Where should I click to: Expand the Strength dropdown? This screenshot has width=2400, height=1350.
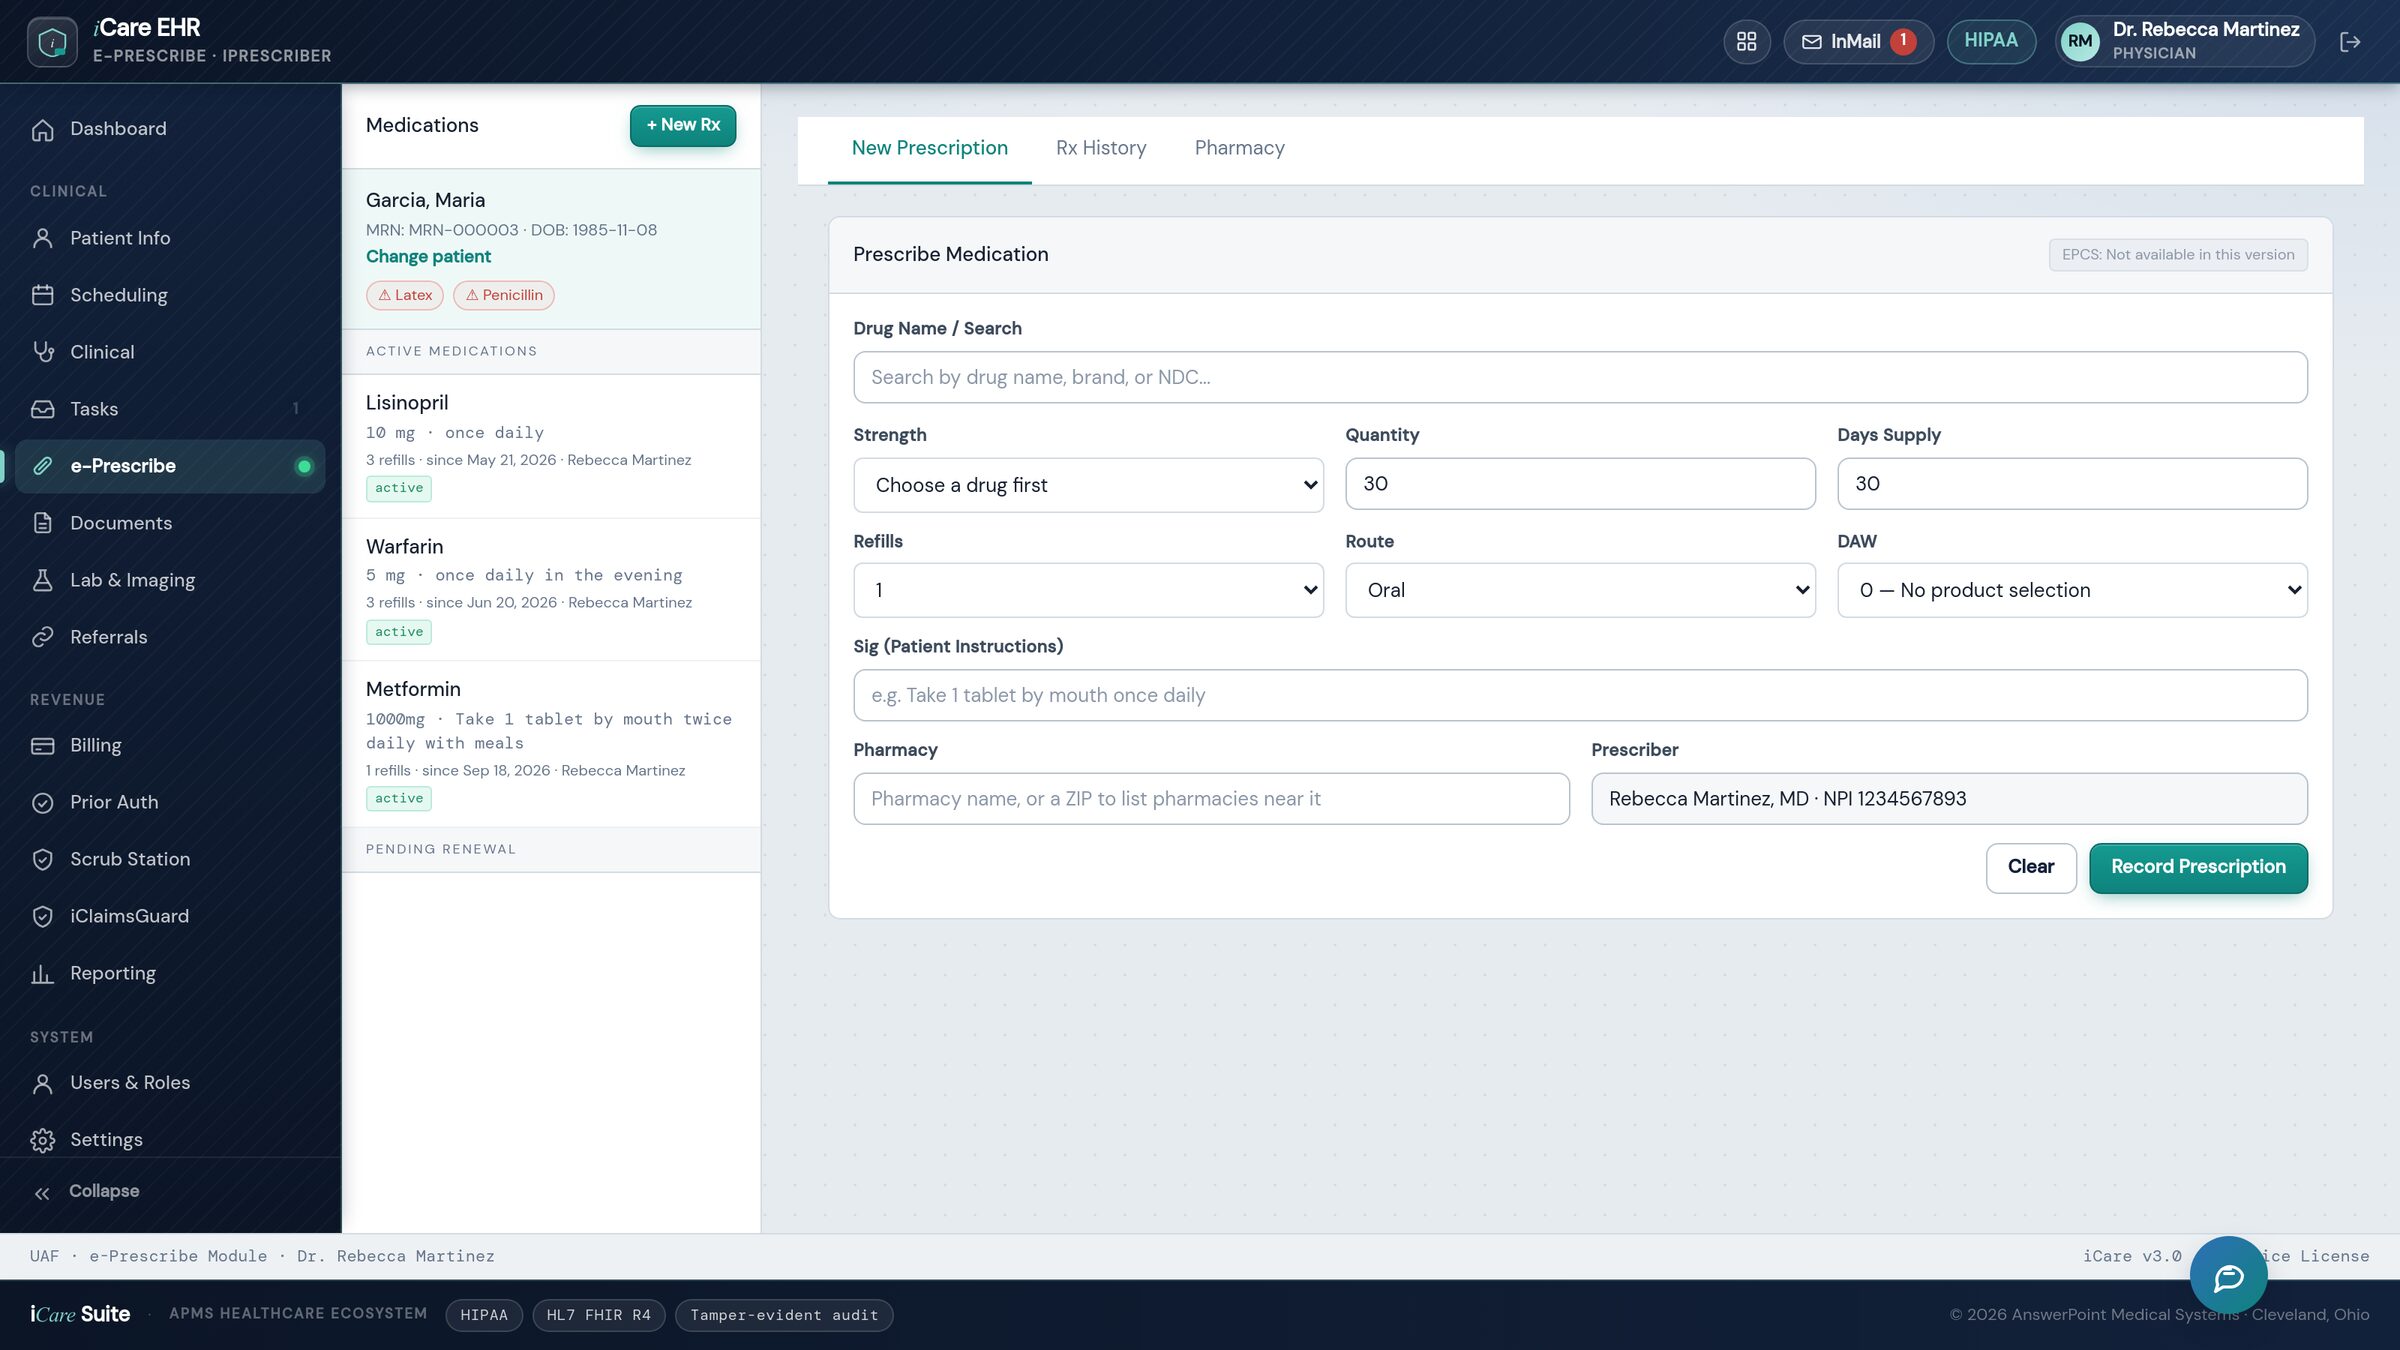(1088, 485)
